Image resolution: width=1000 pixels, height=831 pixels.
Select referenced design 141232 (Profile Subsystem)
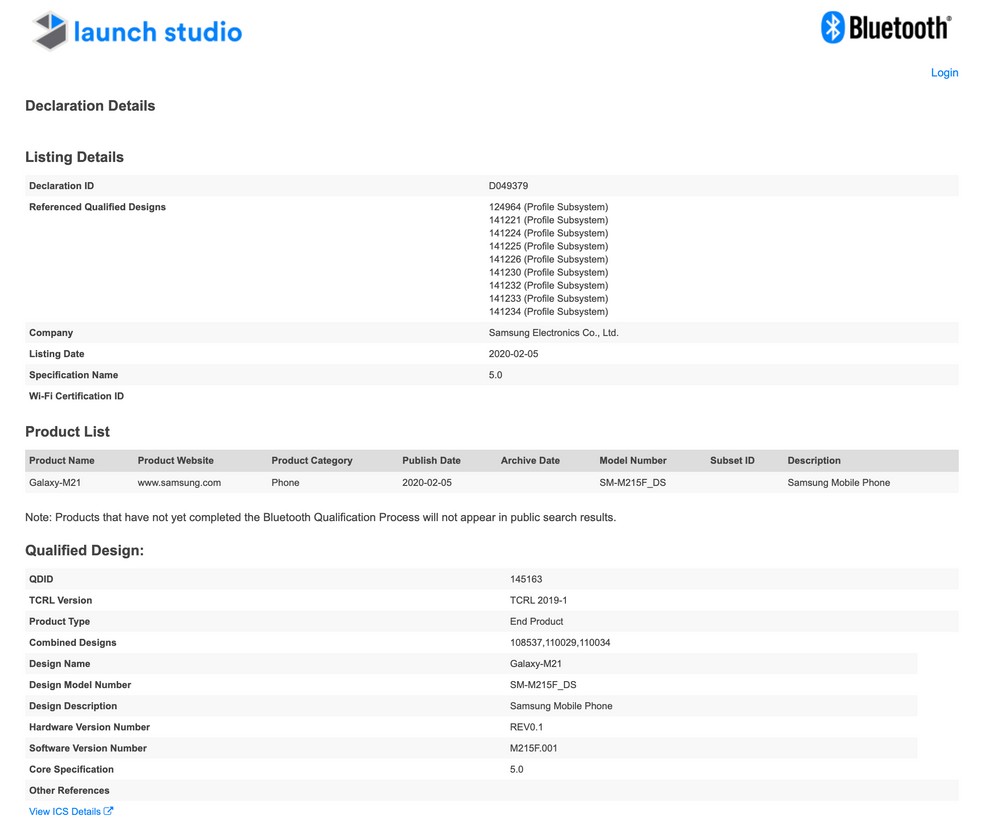[x=548, y=285]
